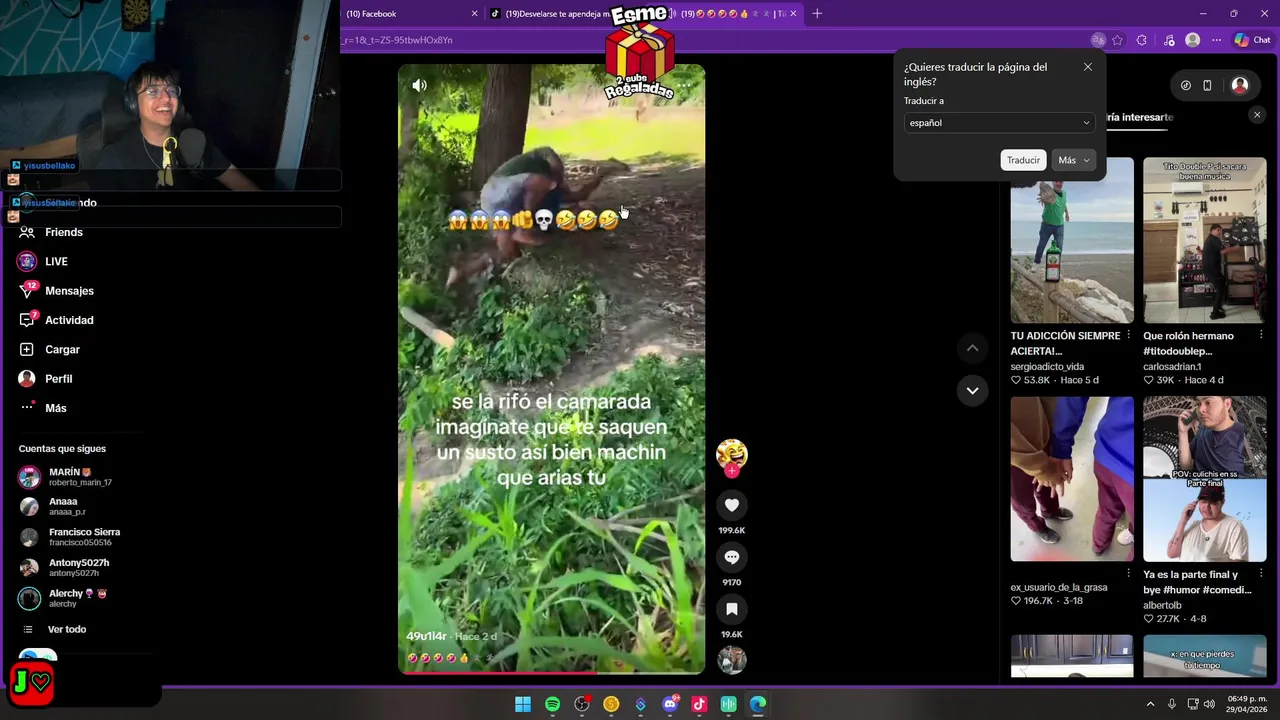Screen dimensions: 1280x720
Task: Open Spotify from the taskbar
Action: coord(553,704)
